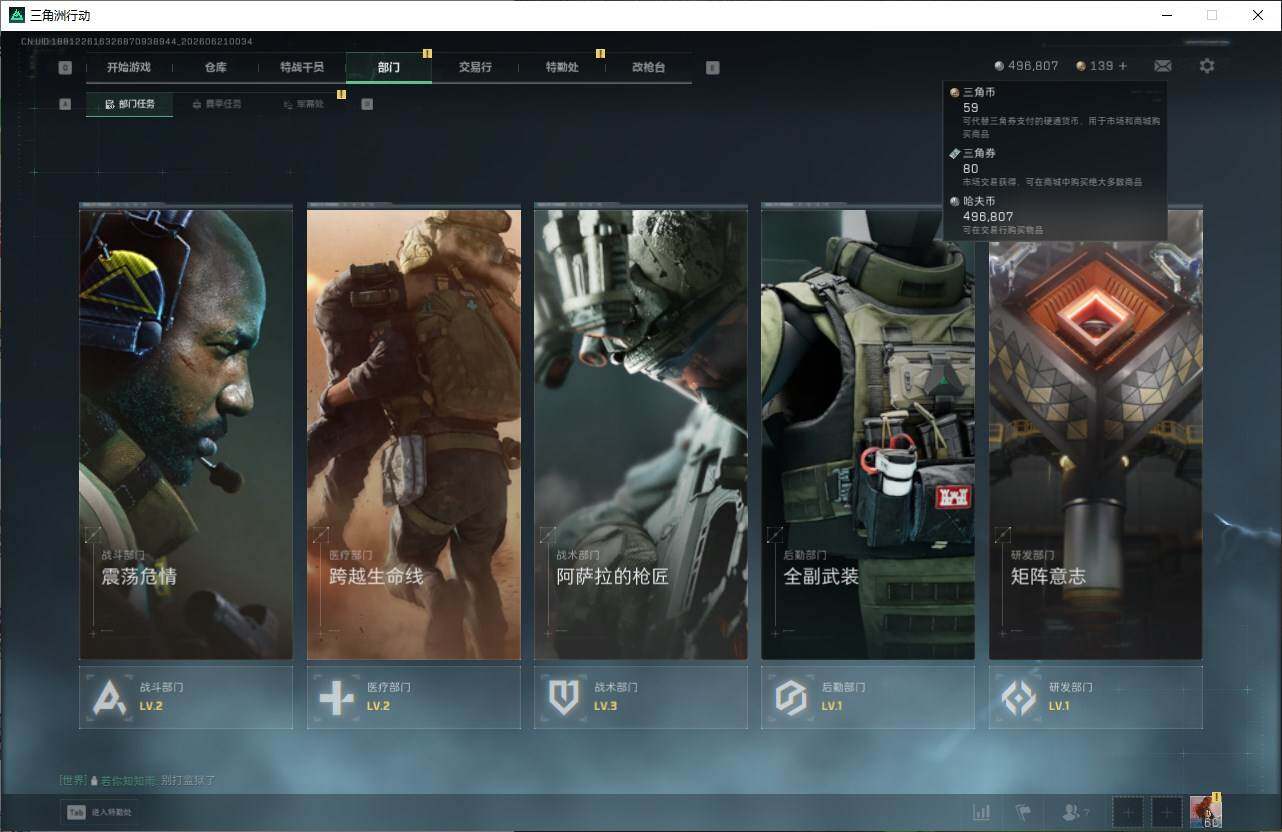The image size is (1282, 832).
Task: Click the 战术部门 shield icon
Action: (x=564, y=697)
